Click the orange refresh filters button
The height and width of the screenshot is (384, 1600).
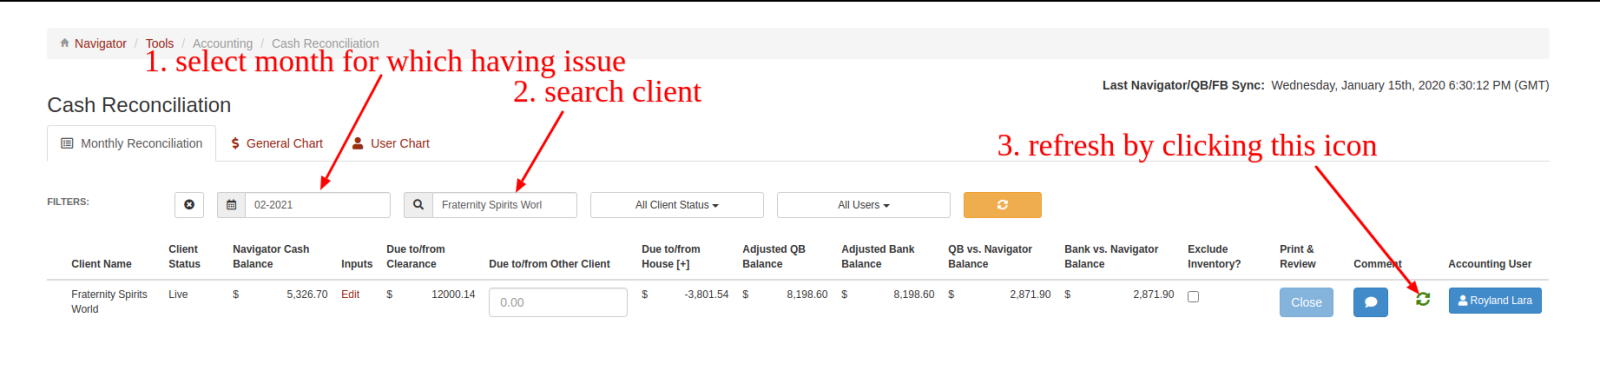(1002, 205)
